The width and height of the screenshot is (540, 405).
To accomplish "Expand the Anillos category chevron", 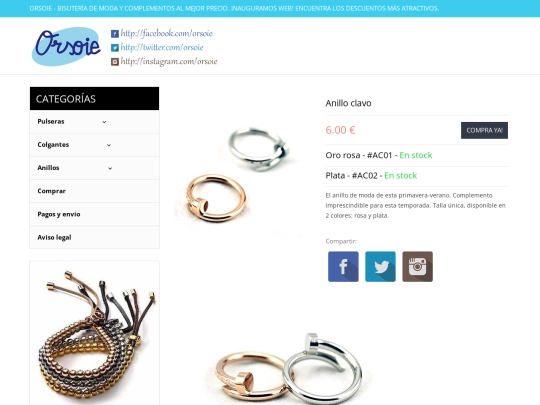I will point(110,168).
